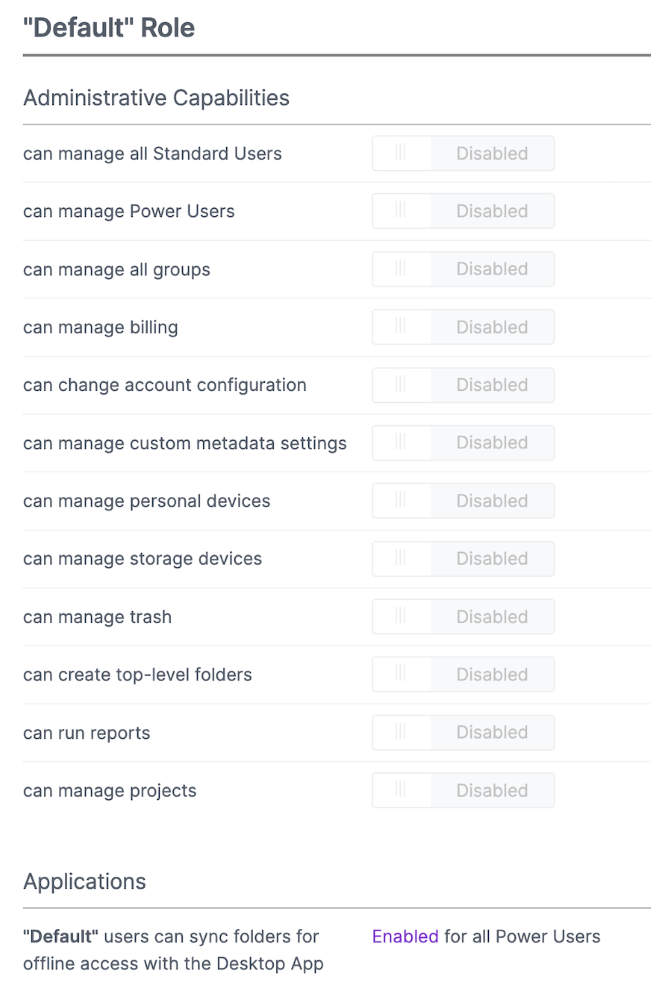Image resolution: width=651 pixels, height=1000 pixels.
Task: Click the Desktop App sync folders description text
Action: (x=172, y=951)
